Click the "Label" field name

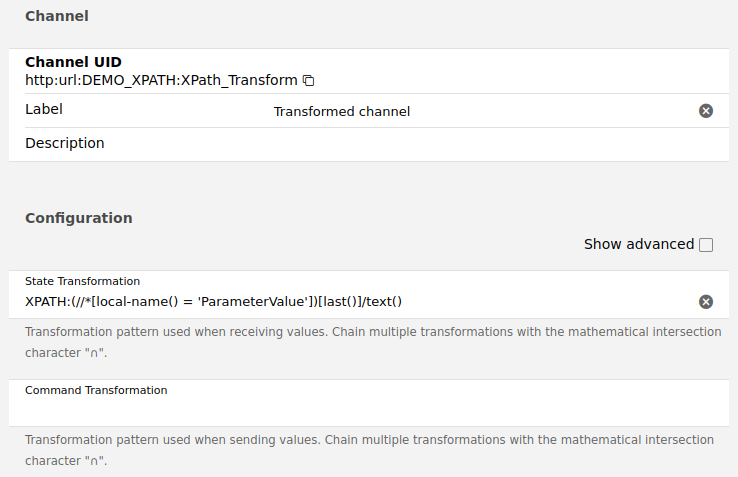pyautogui.click(x=44, y=109)
